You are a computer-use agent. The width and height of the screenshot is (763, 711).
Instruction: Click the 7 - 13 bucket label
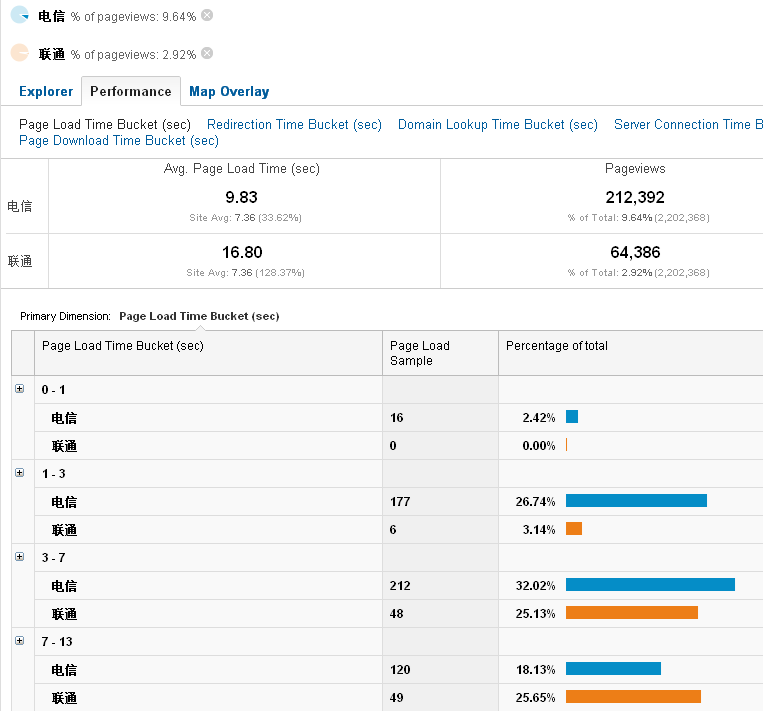[57, 641]
